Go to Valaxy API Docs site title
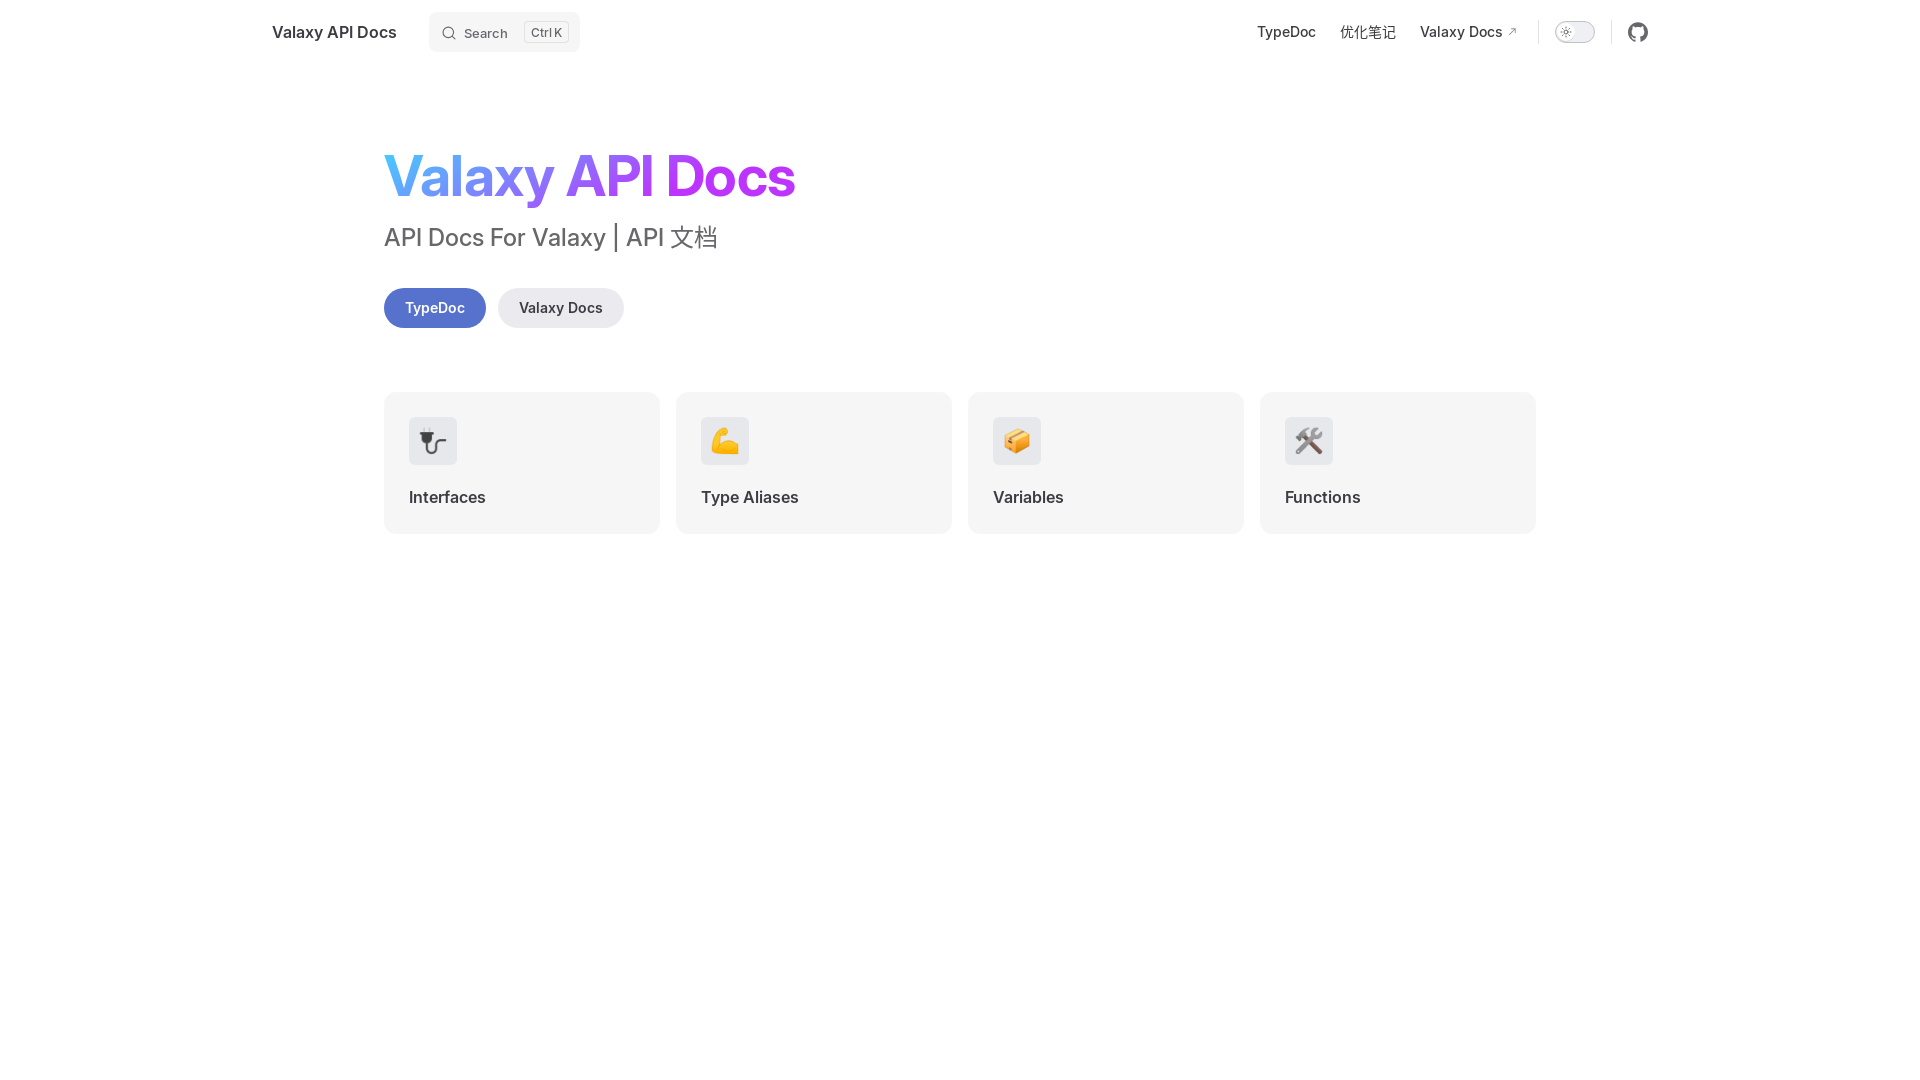The height and width of the screenshot is (1080, 1920). (x=334, y=32)
